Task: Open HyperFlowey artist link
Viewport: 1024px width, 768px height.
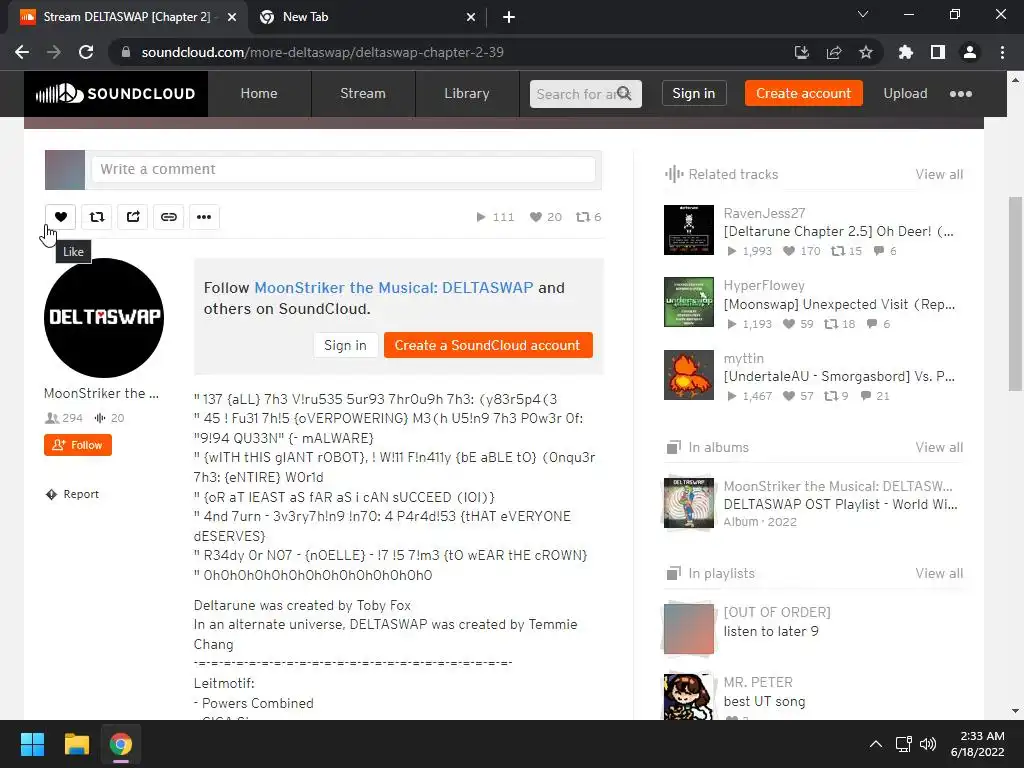Action: click(x=764, y=285)
